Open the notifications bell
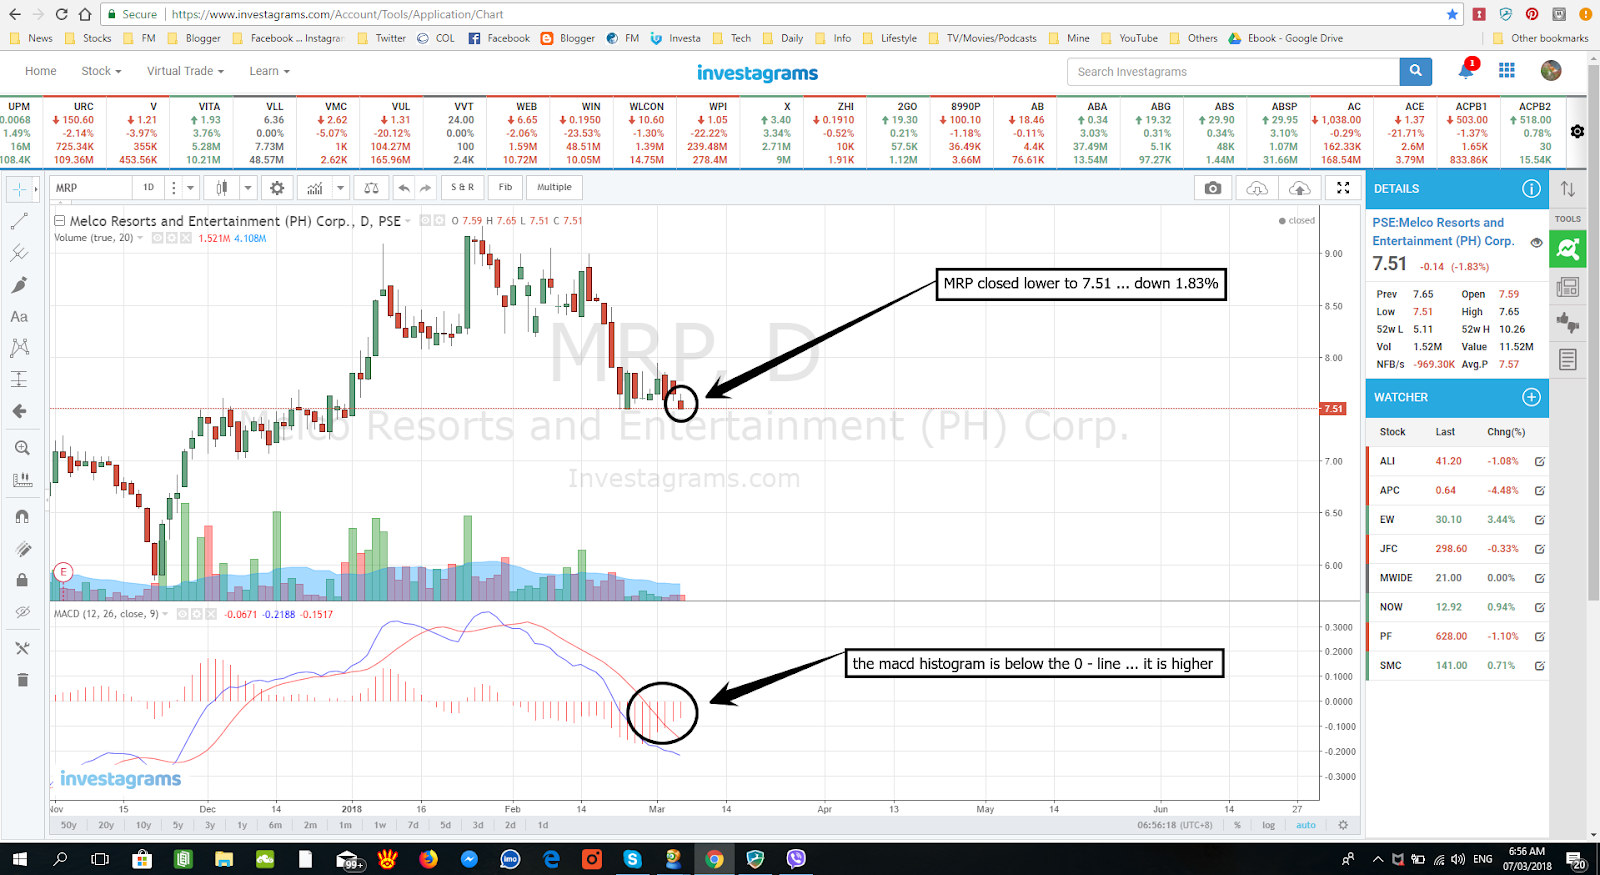The height and width of the screenshot is (875, 1600). click(1466, 70)
